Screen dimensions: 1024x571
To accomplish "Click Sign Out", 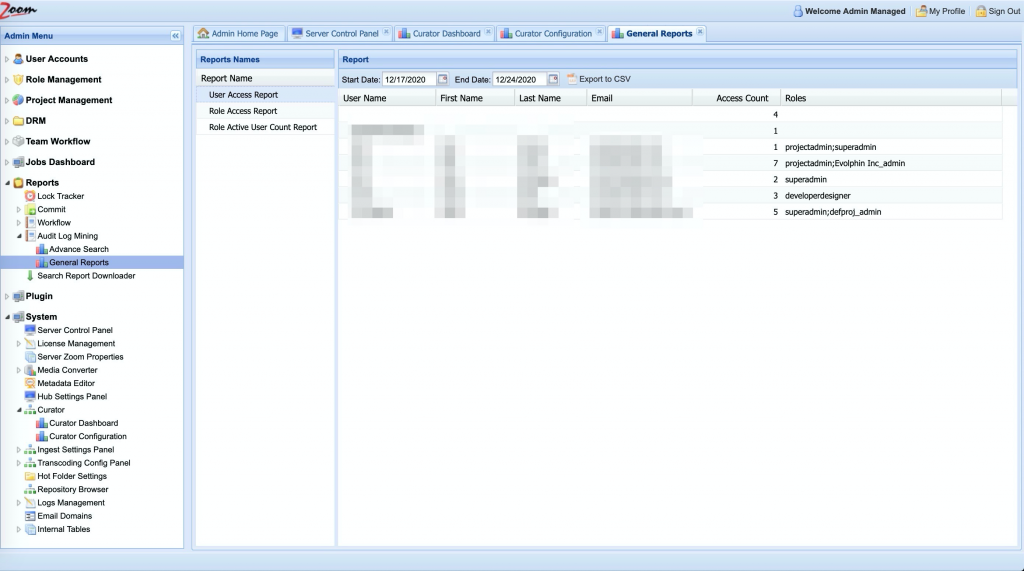I will pos(998,11).
